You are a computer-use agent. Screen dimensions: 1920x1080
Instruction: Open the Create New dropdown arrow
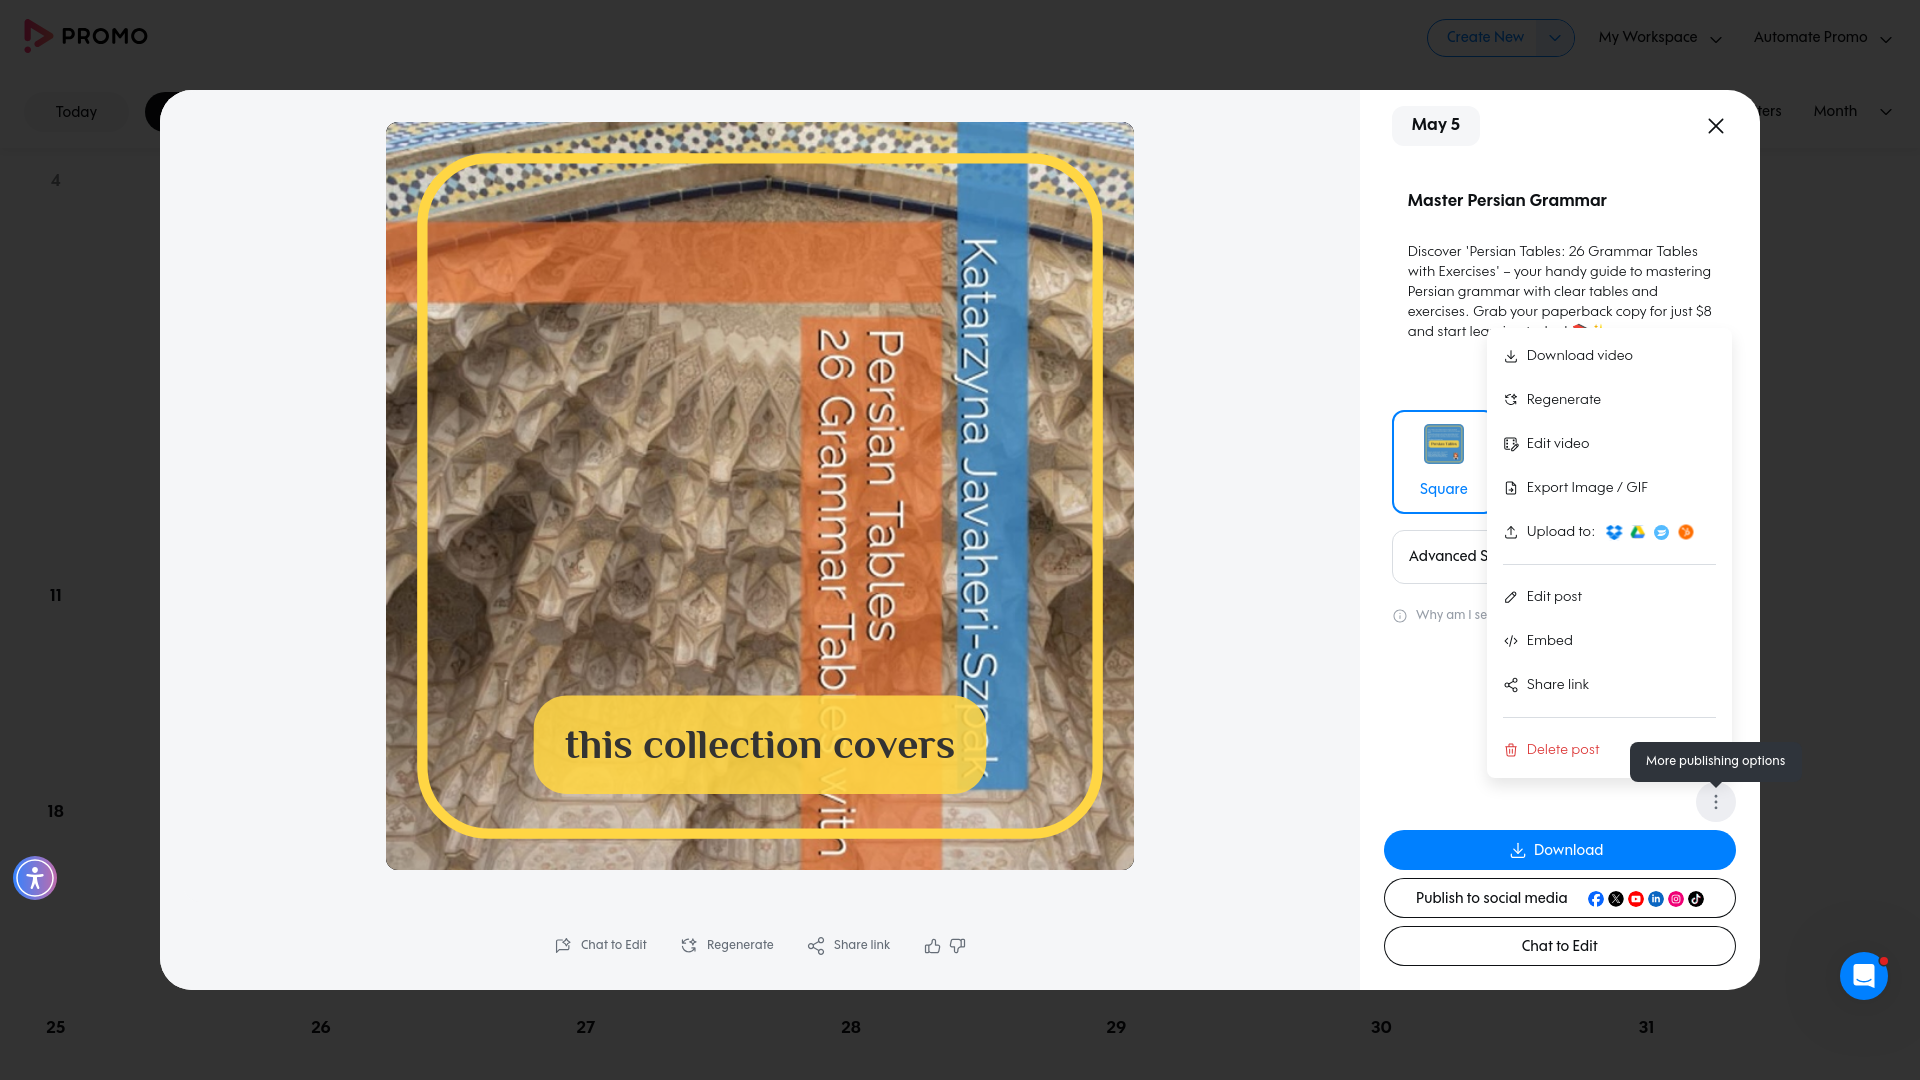1554,38
